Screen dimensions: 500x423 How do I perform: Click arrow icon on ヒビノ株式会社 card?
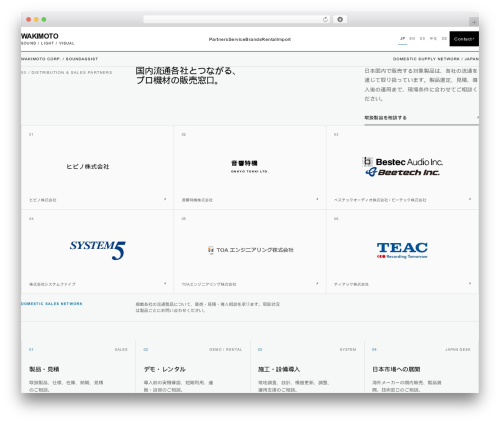click(165, 199)
